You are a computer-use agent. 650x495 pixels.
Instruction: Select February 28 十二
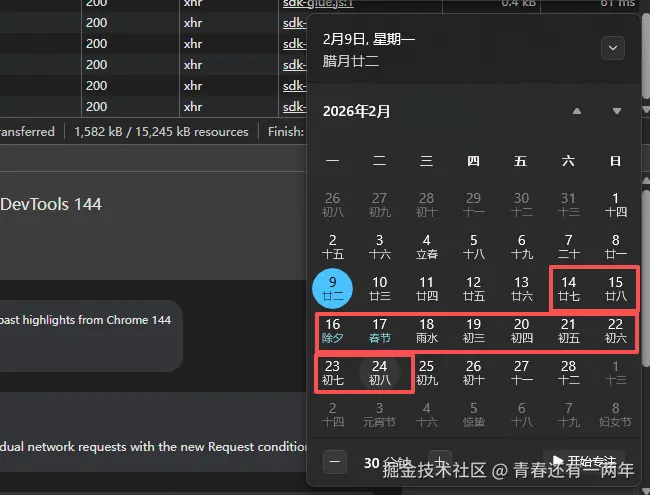coord(568,372)
